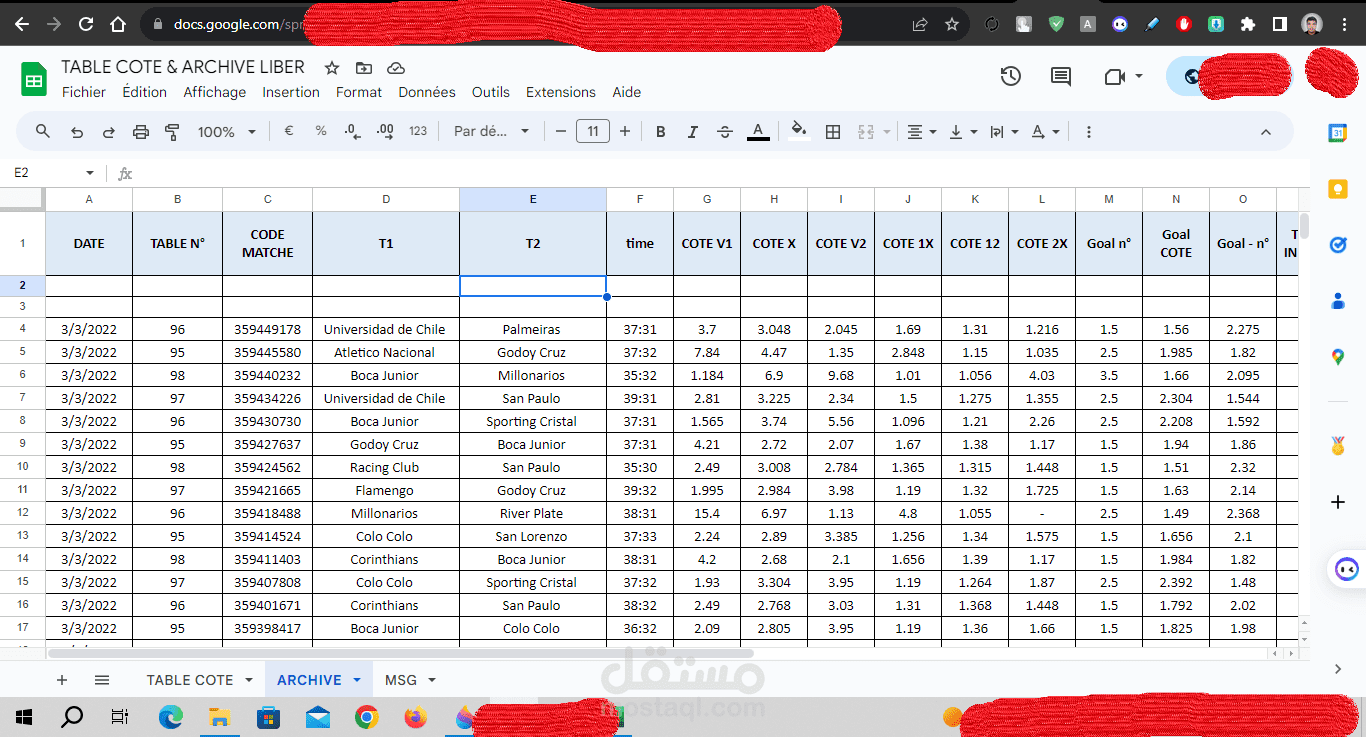
Task: Decrease font size with minus button
Action: [x=561, y=131]
